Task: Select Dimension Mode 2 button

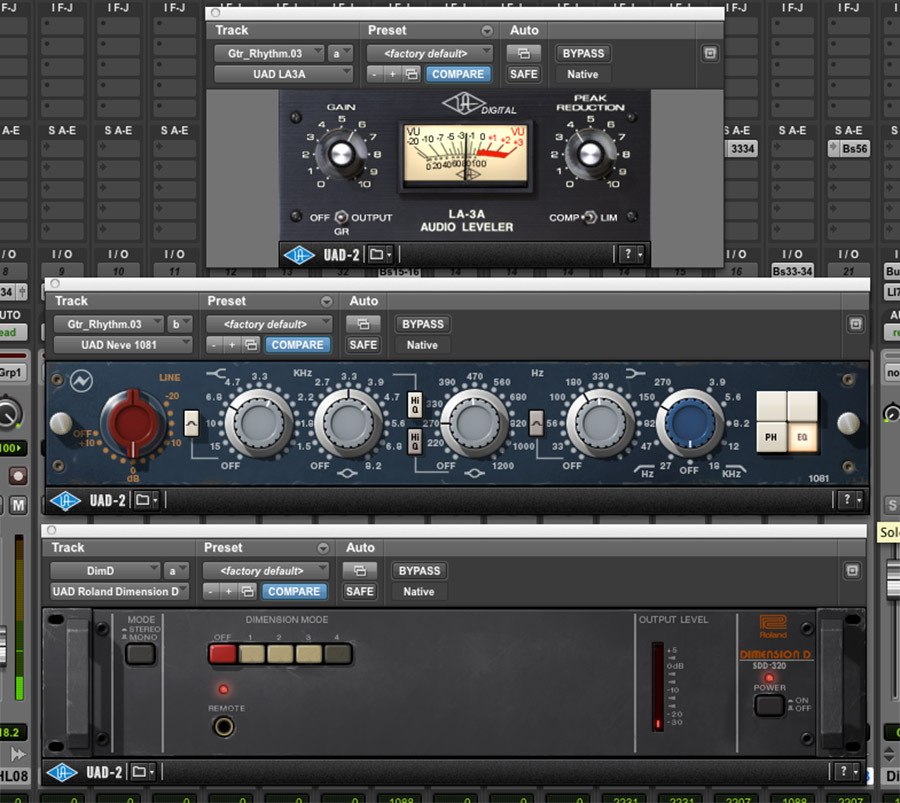Action: click(x=280, y=654)
